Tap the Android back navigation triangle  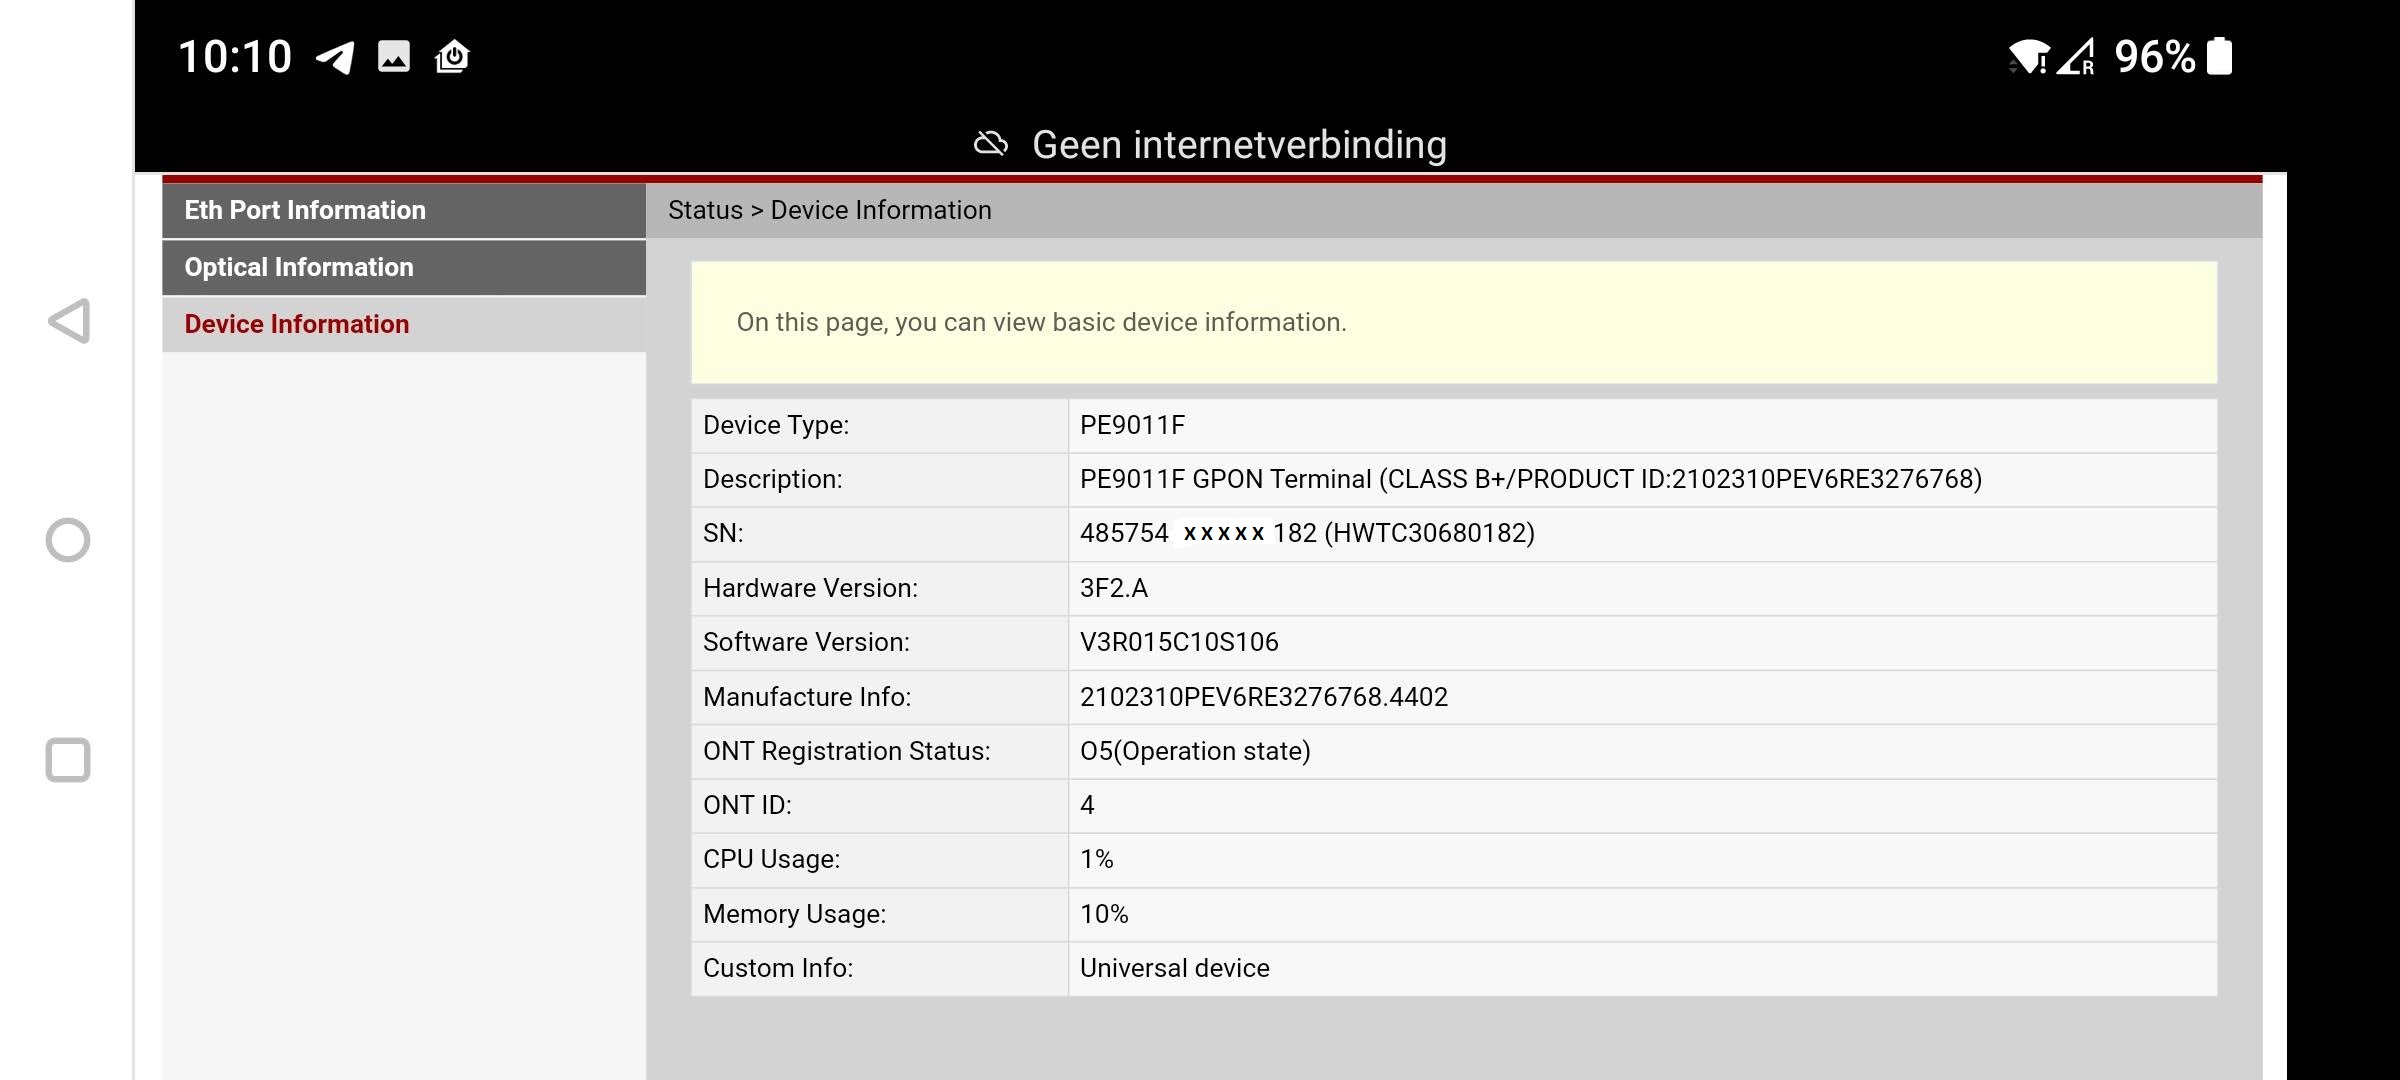pyautogui.click(x=69, y=321)
